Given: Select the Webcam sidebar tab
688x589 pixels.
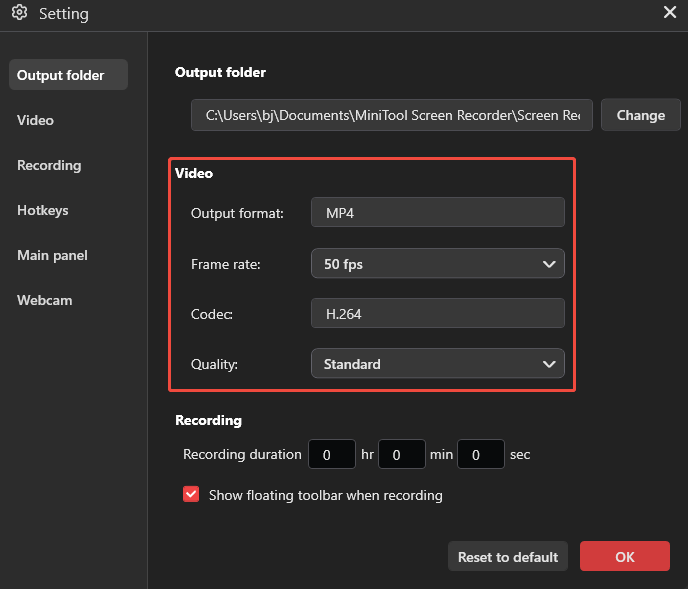Looking at the screenshot, I should pyautogui.click(x=45, y=300).
